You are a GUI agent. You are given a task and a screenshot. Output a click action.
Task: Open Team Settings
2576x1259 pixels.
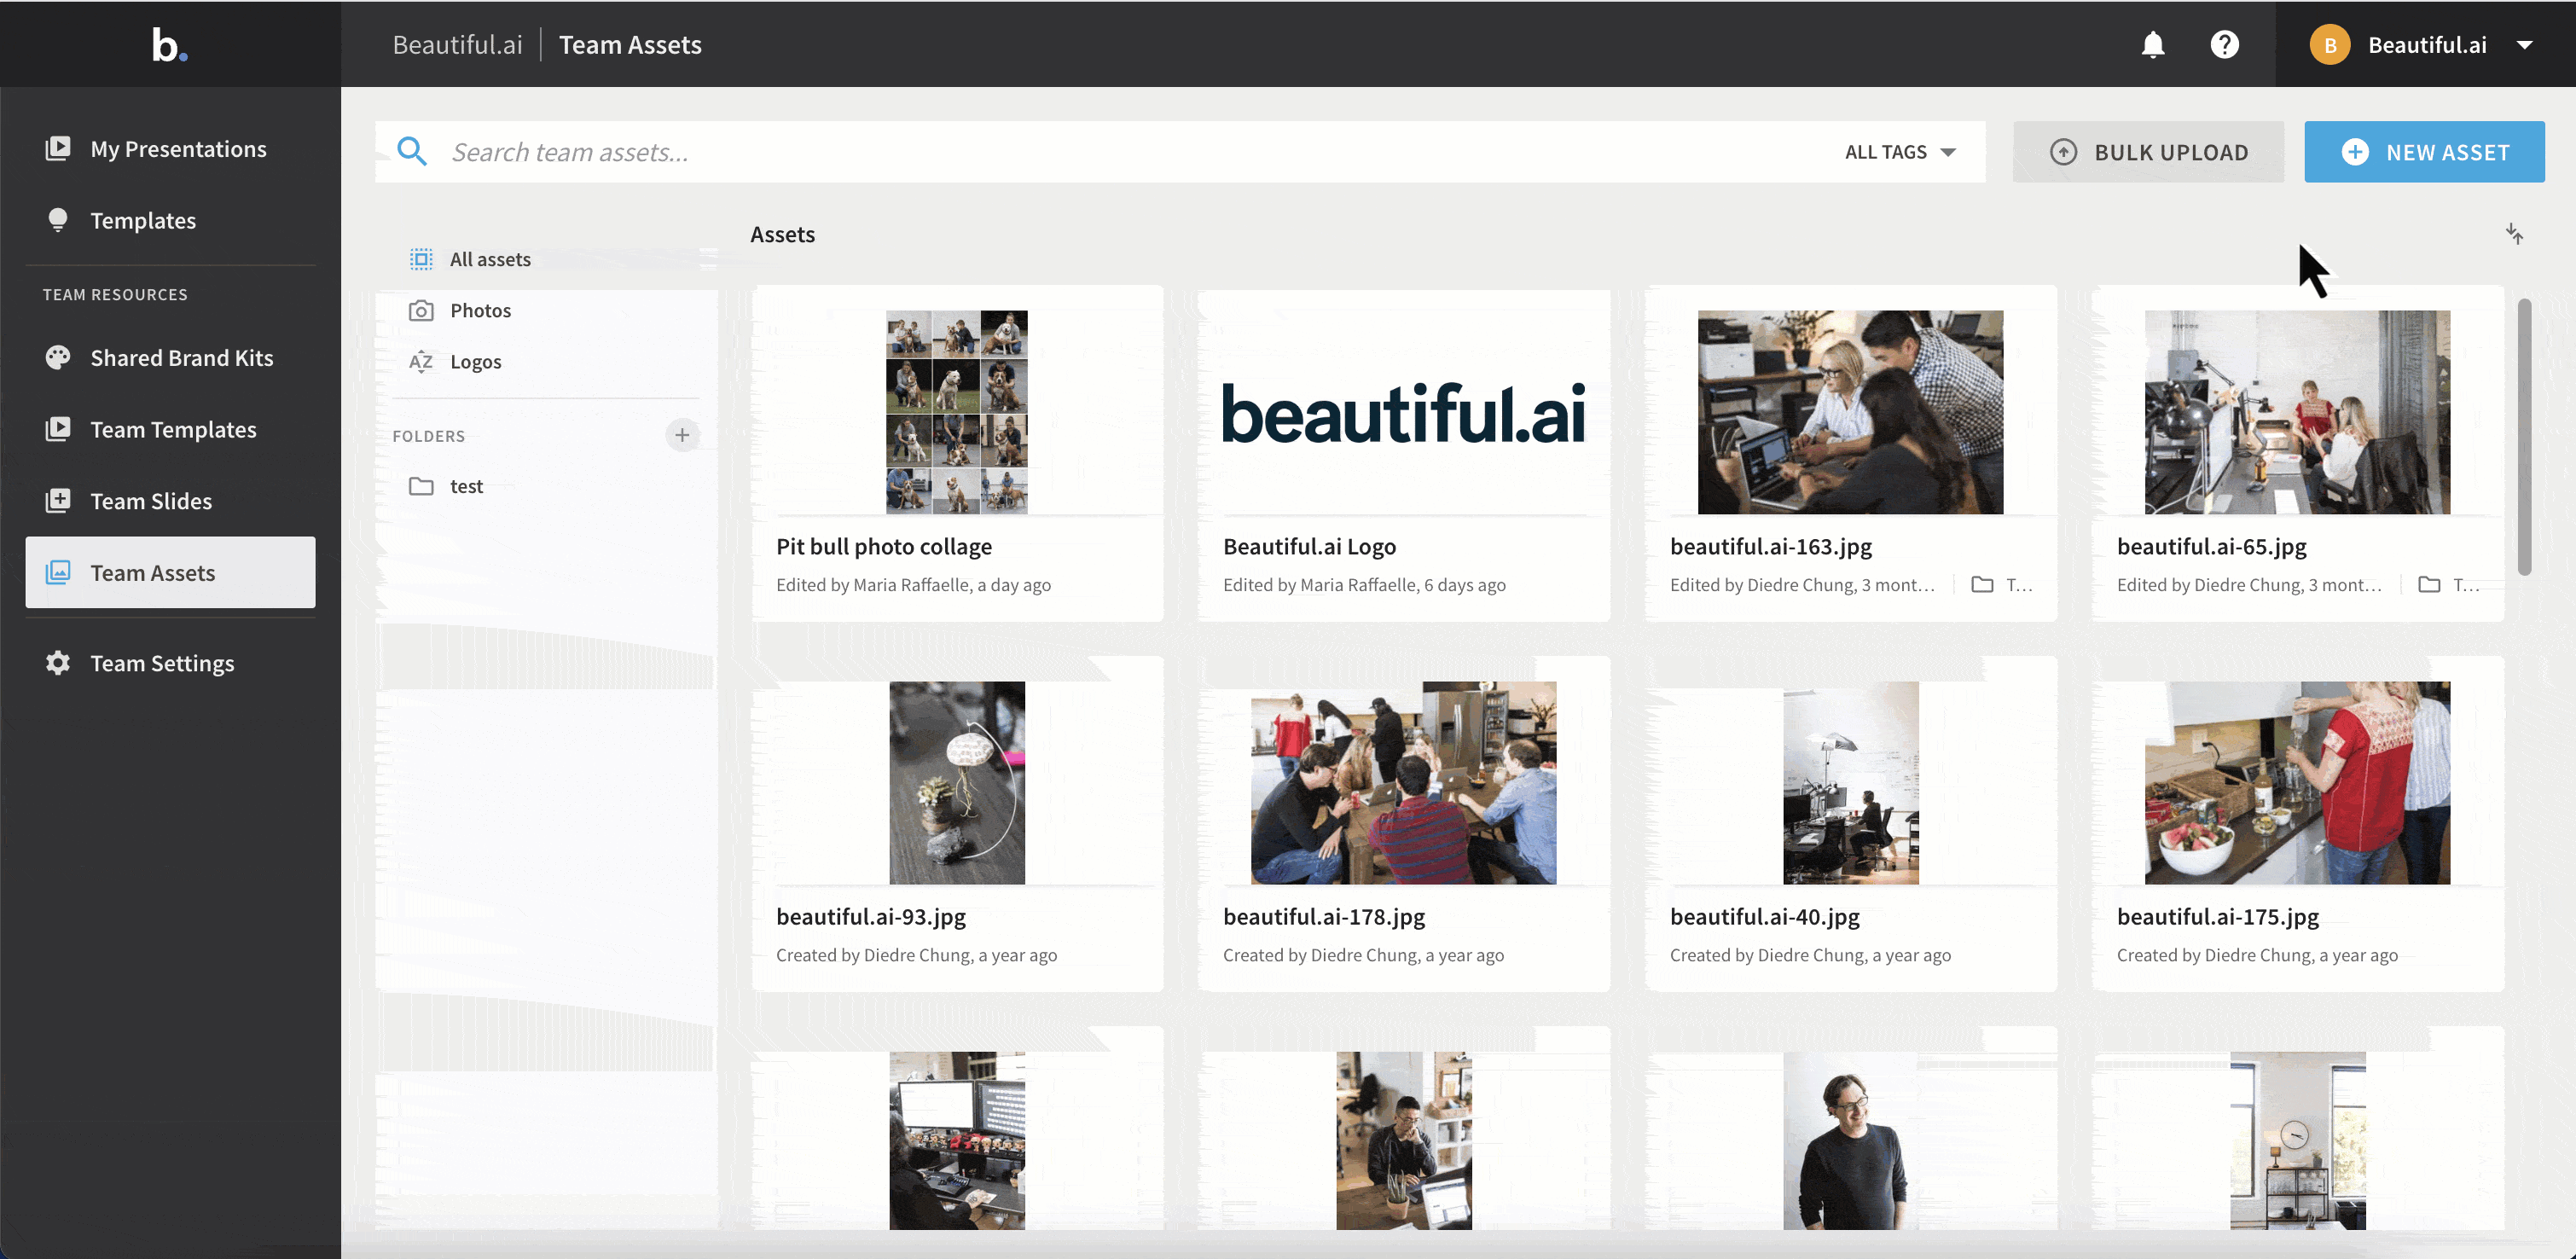point(171,664)
